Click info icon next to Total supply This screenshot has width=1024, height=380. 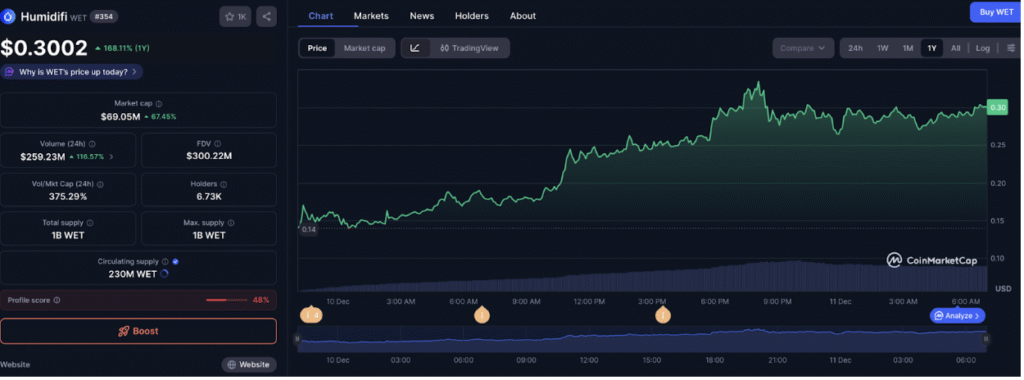pyautogui.click(x=89, y=223)
